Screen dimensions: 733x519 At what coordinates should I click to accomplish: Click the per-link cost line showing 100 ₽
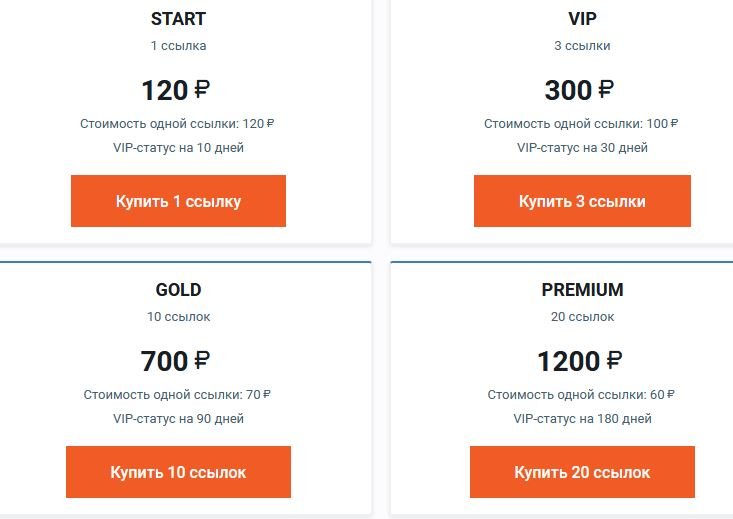click(581, 124)
